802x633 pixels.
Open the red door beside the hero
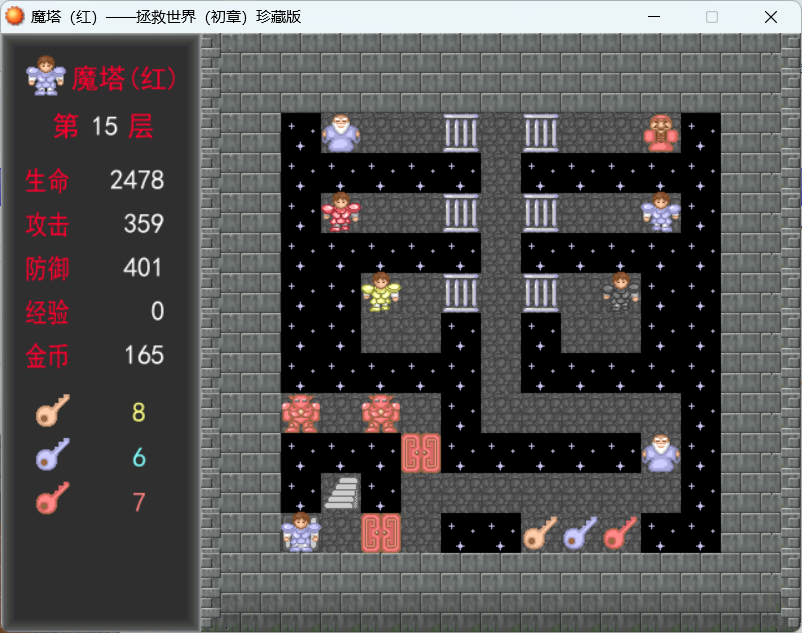coord(381,533)
